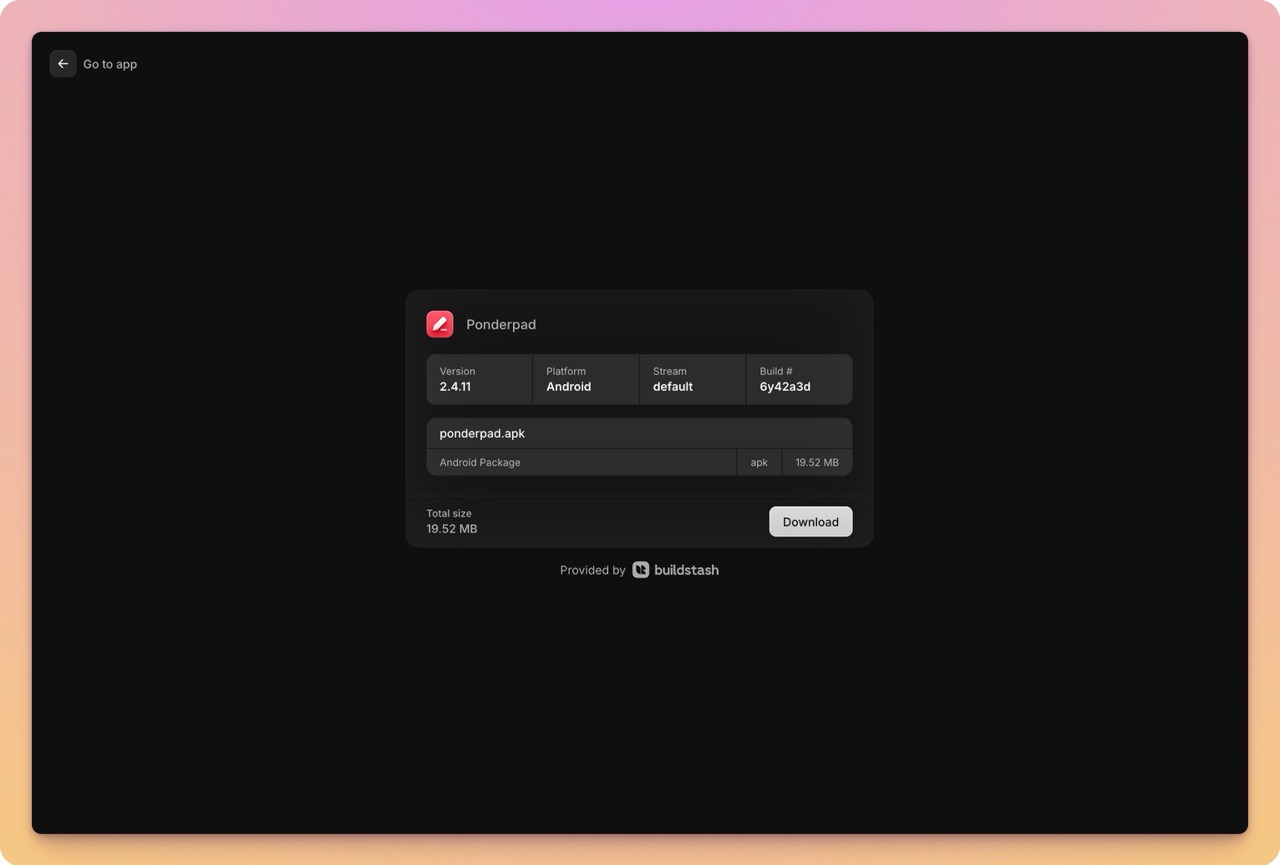1280x865 pixels.
Task: Select the Platform Android cell
Action: pos(585,379)
